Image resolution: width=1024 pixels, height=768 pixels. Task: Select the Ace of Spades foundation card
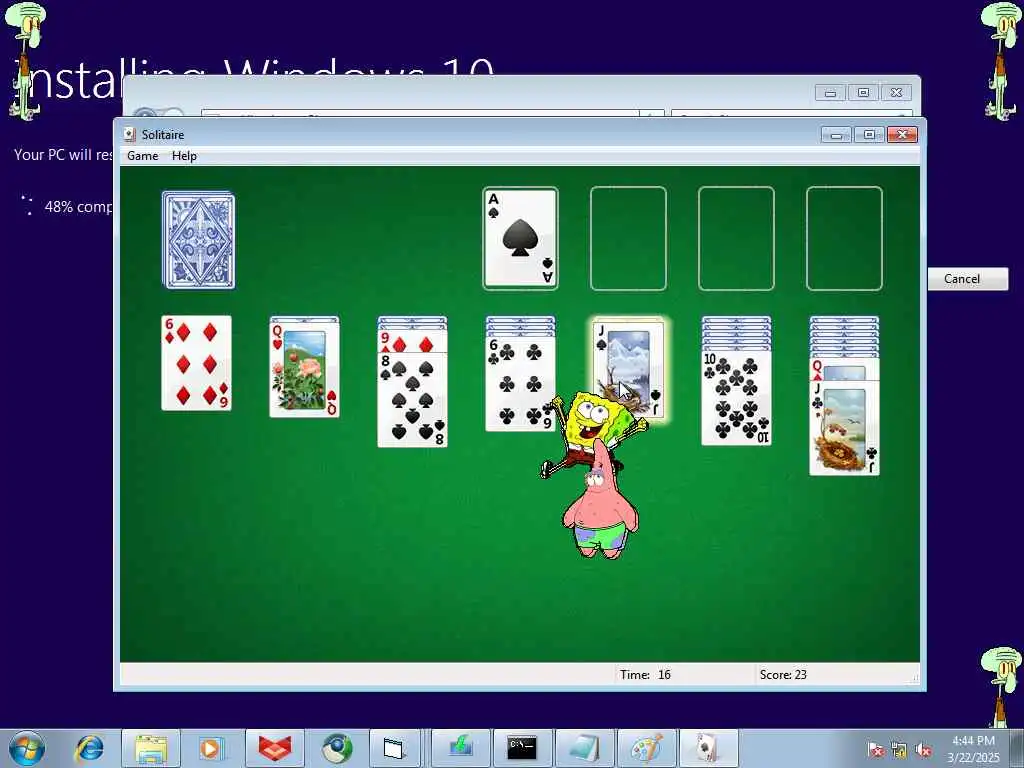(x=520, y=238)
